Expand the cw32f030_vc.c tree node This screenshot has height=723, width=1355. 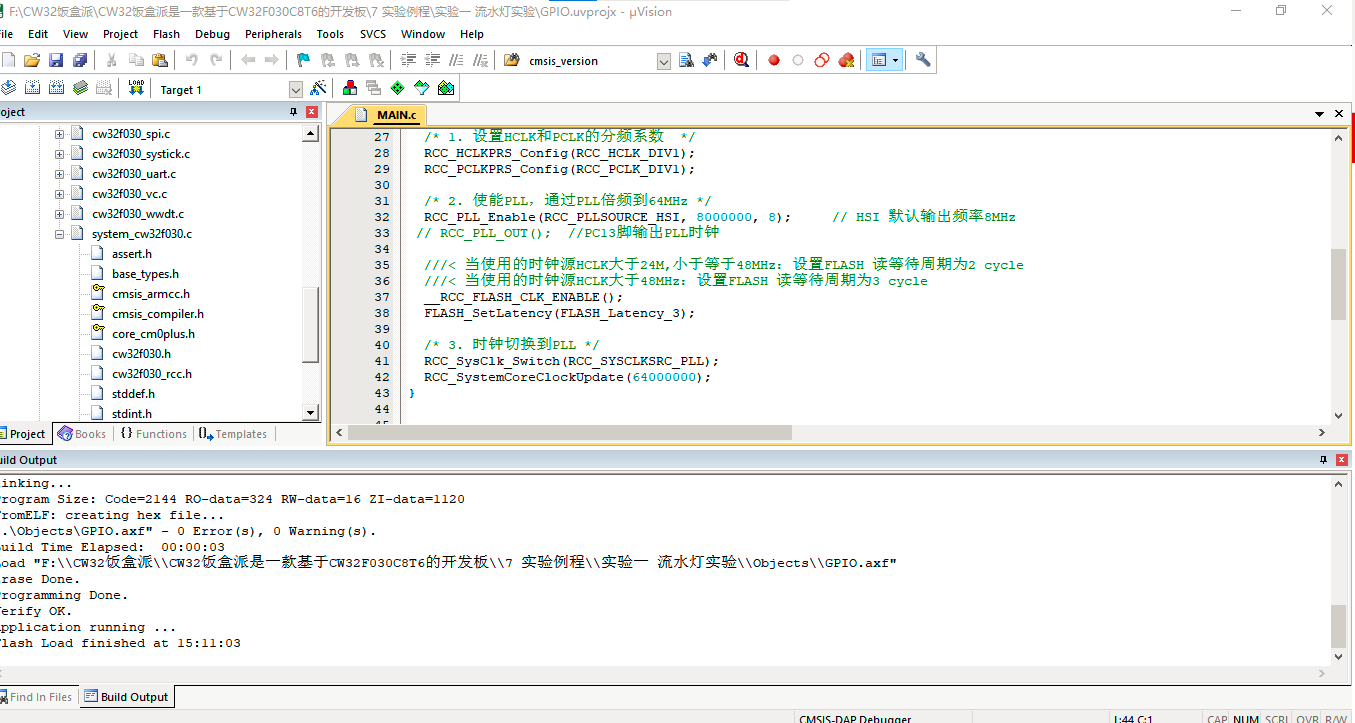tap(59, 194)
